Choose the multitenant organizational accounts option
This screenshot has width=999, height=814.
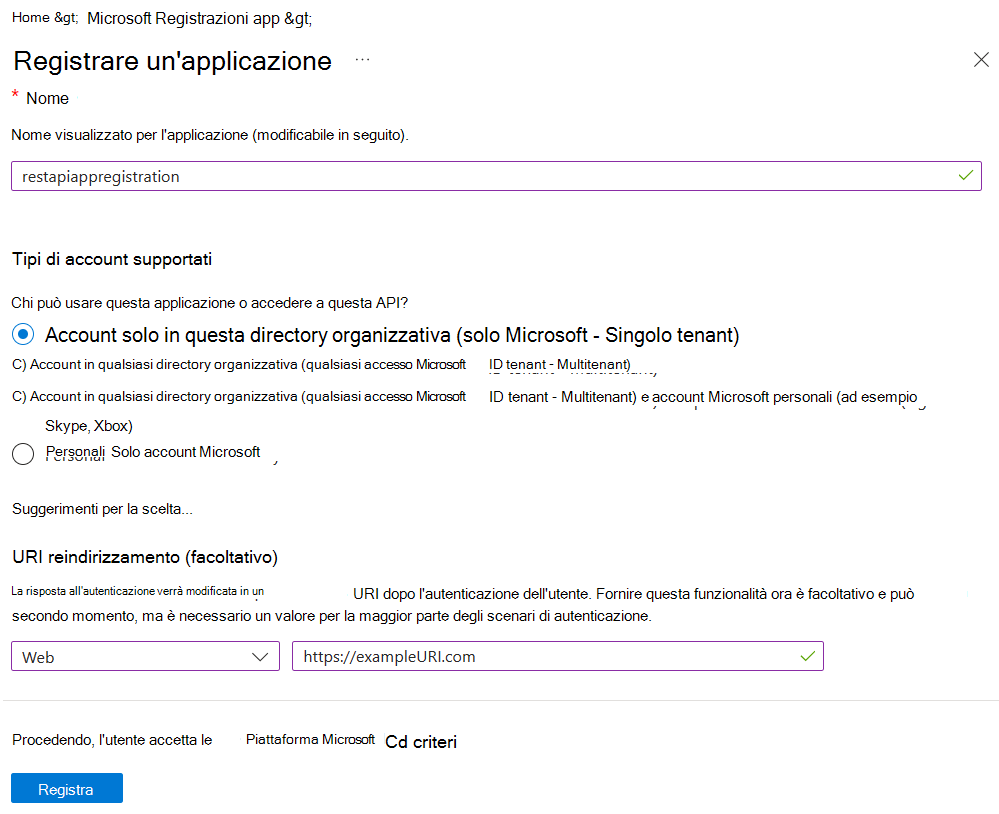point(22,364)
